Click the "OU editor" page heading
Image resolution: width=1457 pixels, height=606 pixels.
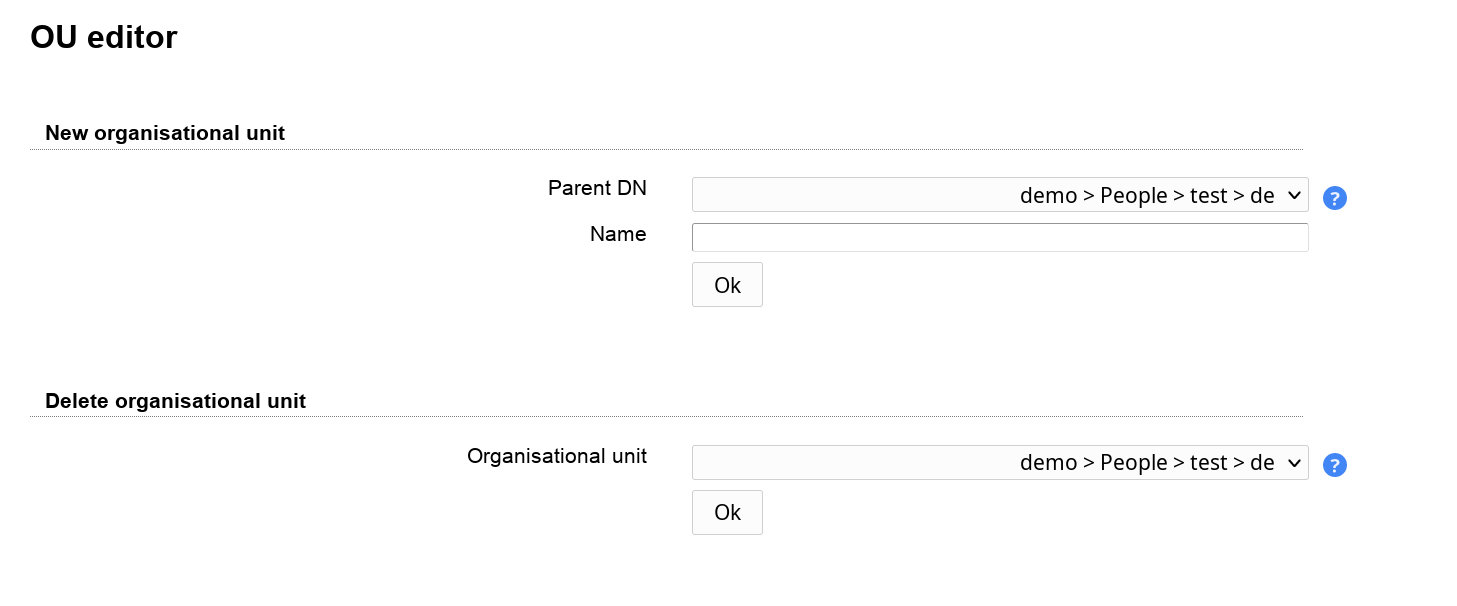(104, 38)
